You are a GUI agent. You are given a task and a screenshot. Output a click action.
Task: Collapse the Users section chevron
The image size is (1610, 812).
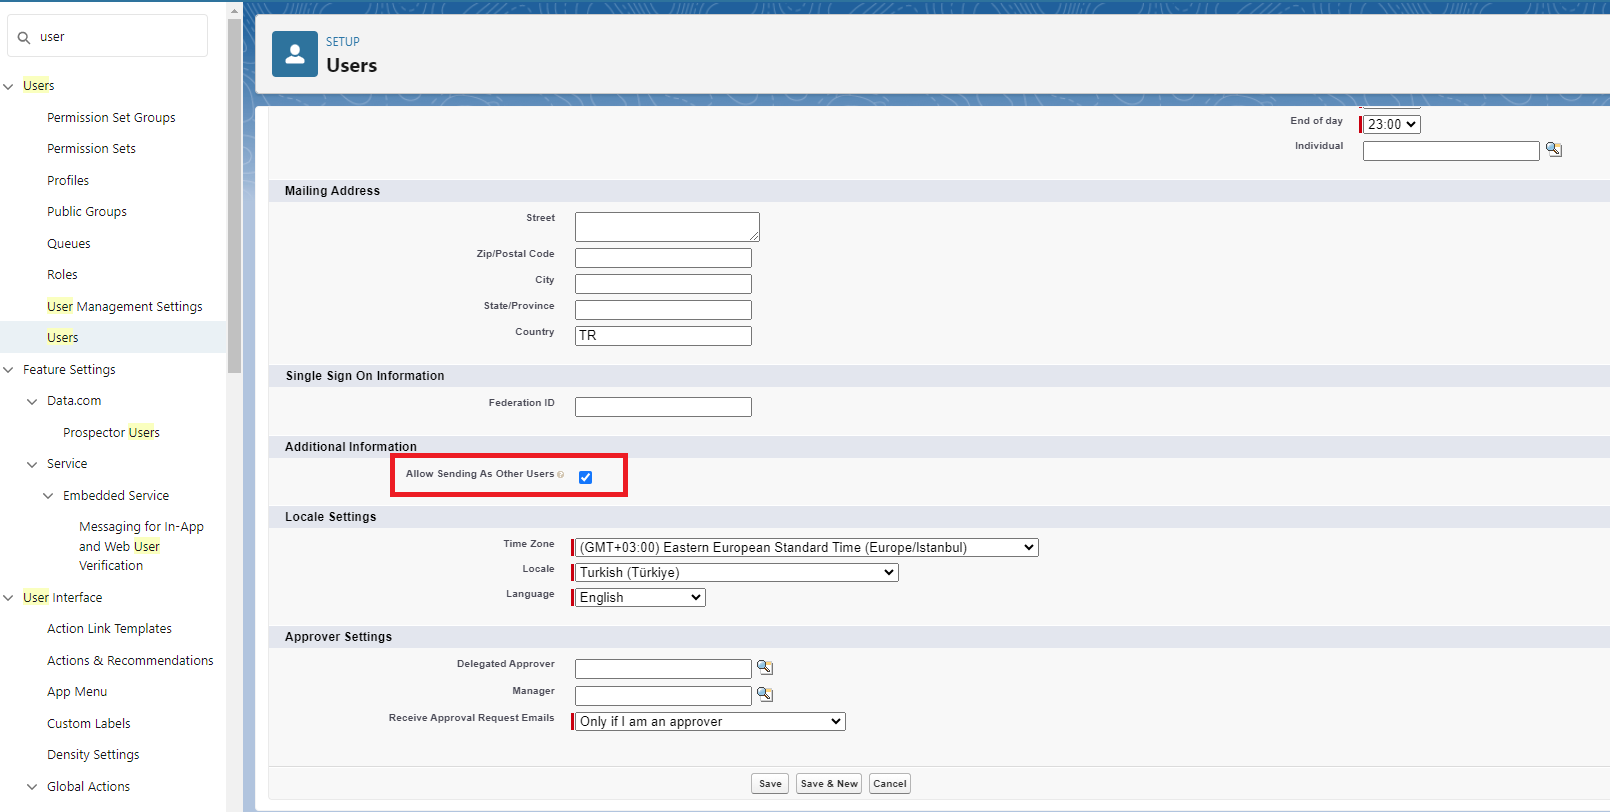pyautogui.click(x=9, y=86)
